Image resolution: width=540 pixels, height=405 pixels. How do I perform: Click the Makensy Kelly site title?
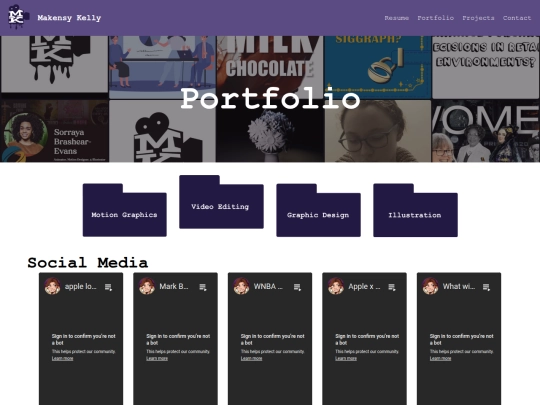69,18
